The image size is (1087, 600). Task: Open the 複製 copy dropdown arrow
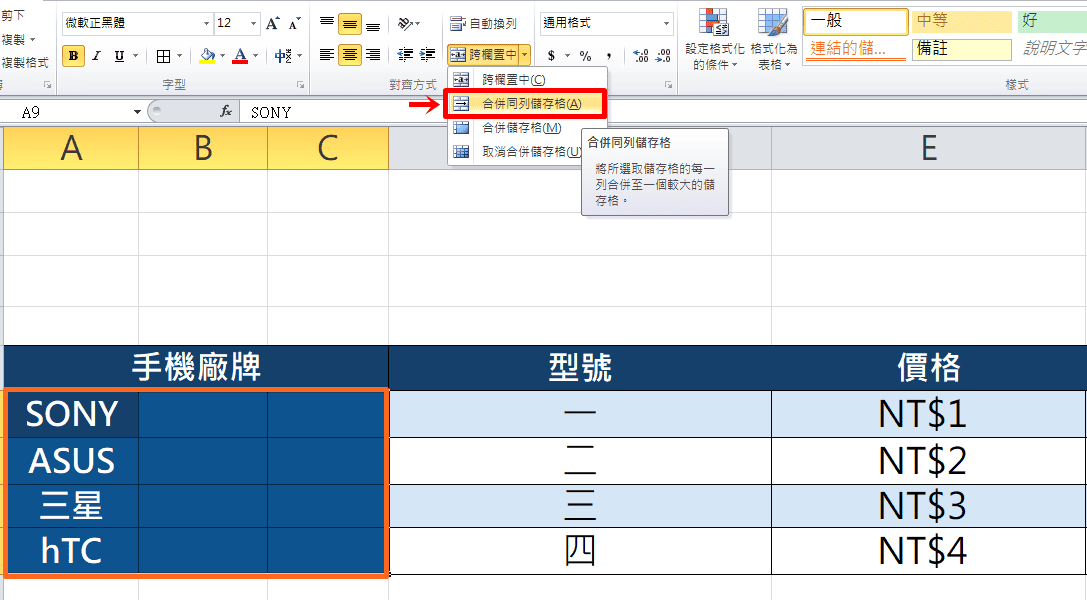[33, 39]
